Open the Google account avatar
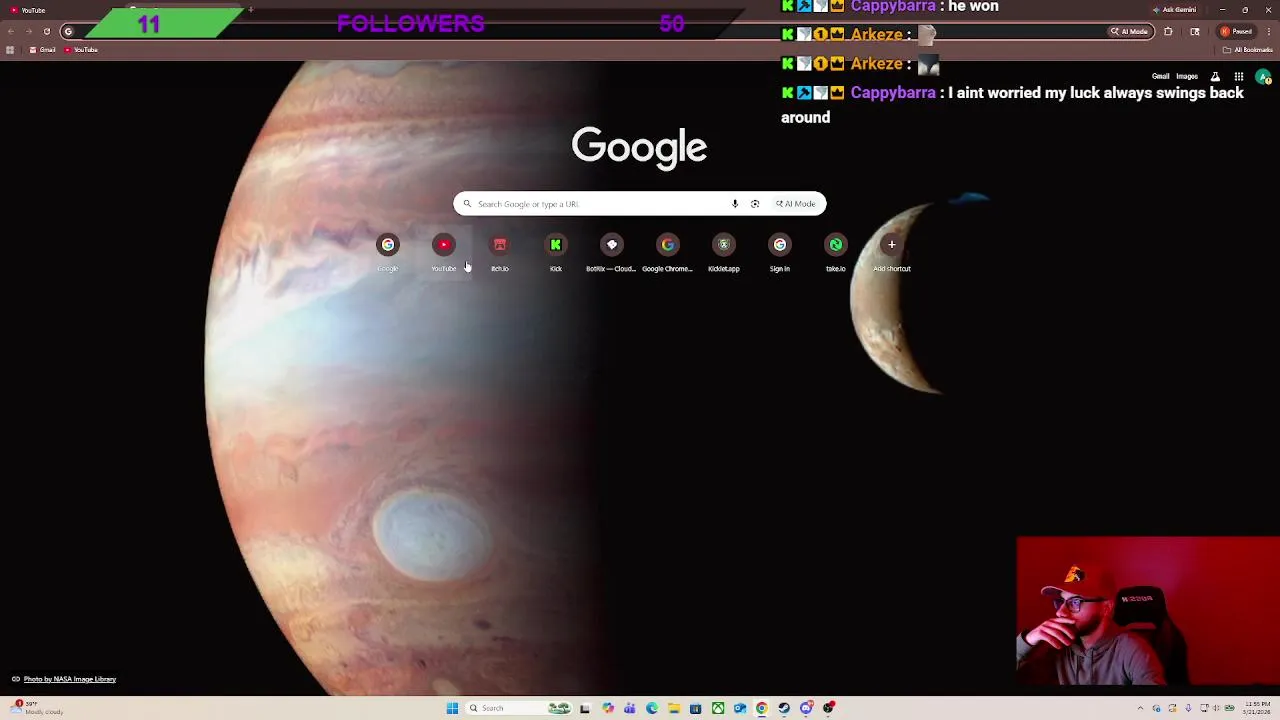This screenshot has width=1280, height=720. click(x=1263, y=77)
